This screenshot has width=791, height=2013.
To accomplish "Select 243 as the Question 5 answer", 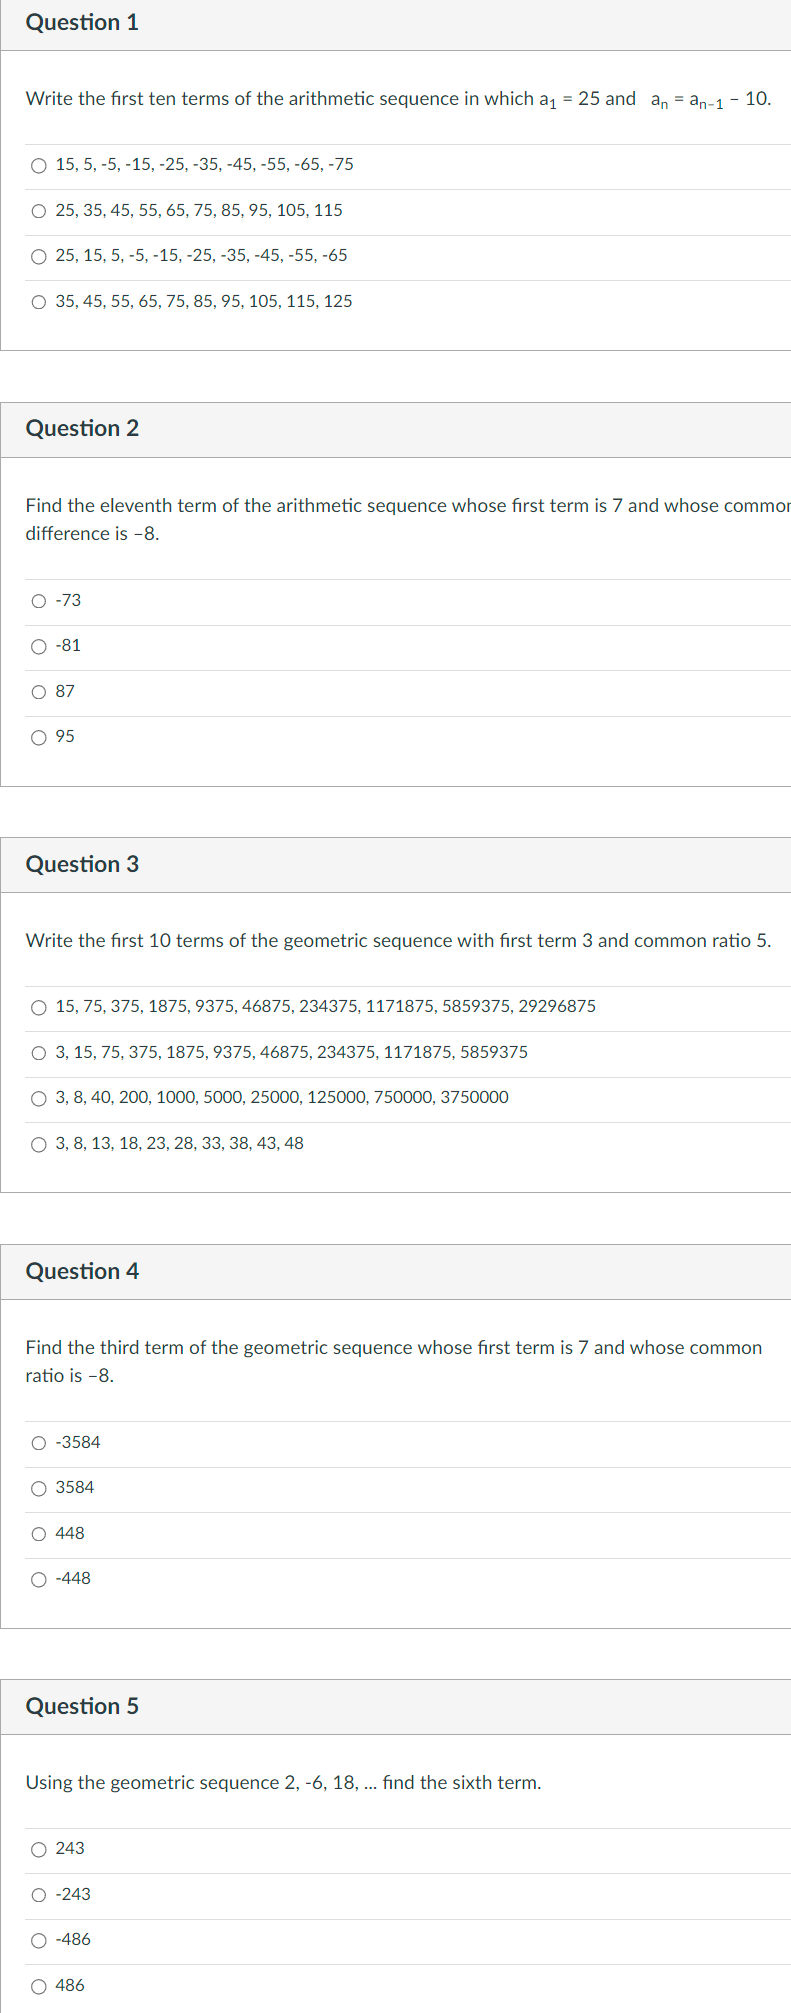I will click(38, 1848).
